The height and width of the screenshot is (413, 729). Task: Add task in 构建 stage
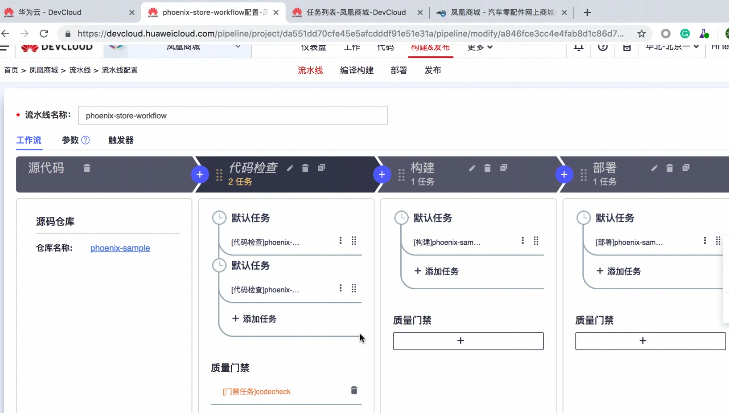tap(437, 271)
